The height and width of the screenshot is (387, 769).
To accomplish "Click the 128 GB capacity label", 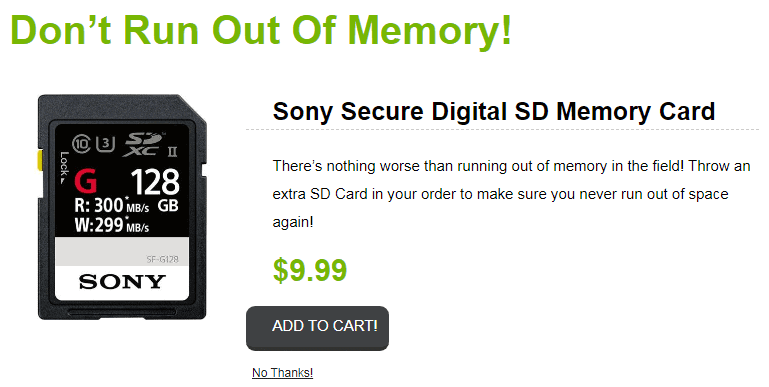I will [155, 189].
